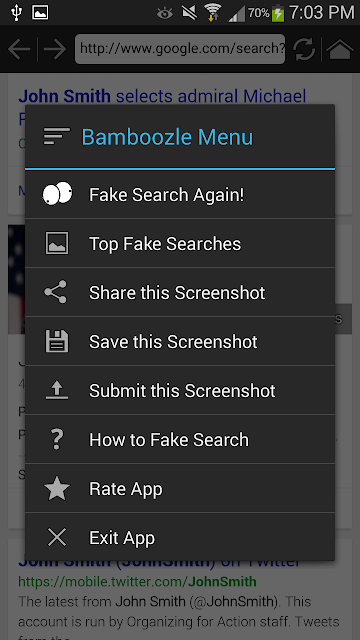Open John Smith selects admiral headline link
The height and width of the screenshot is (640, 360).
(162, 96)
